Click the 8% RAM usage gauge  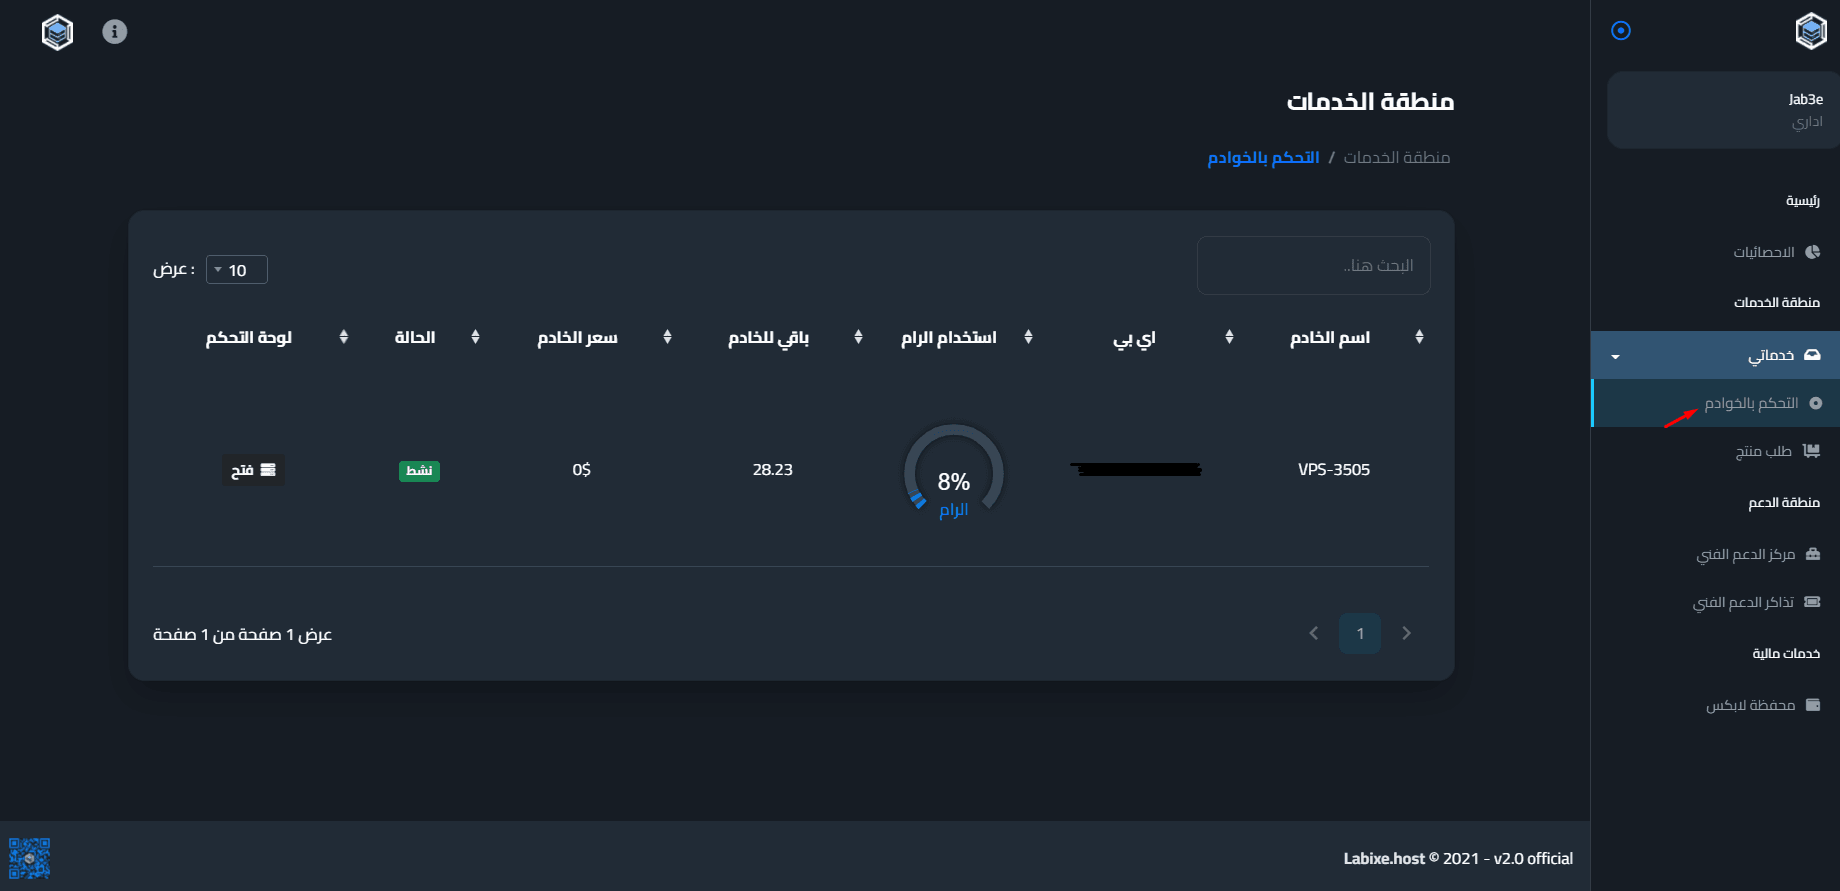953,473
